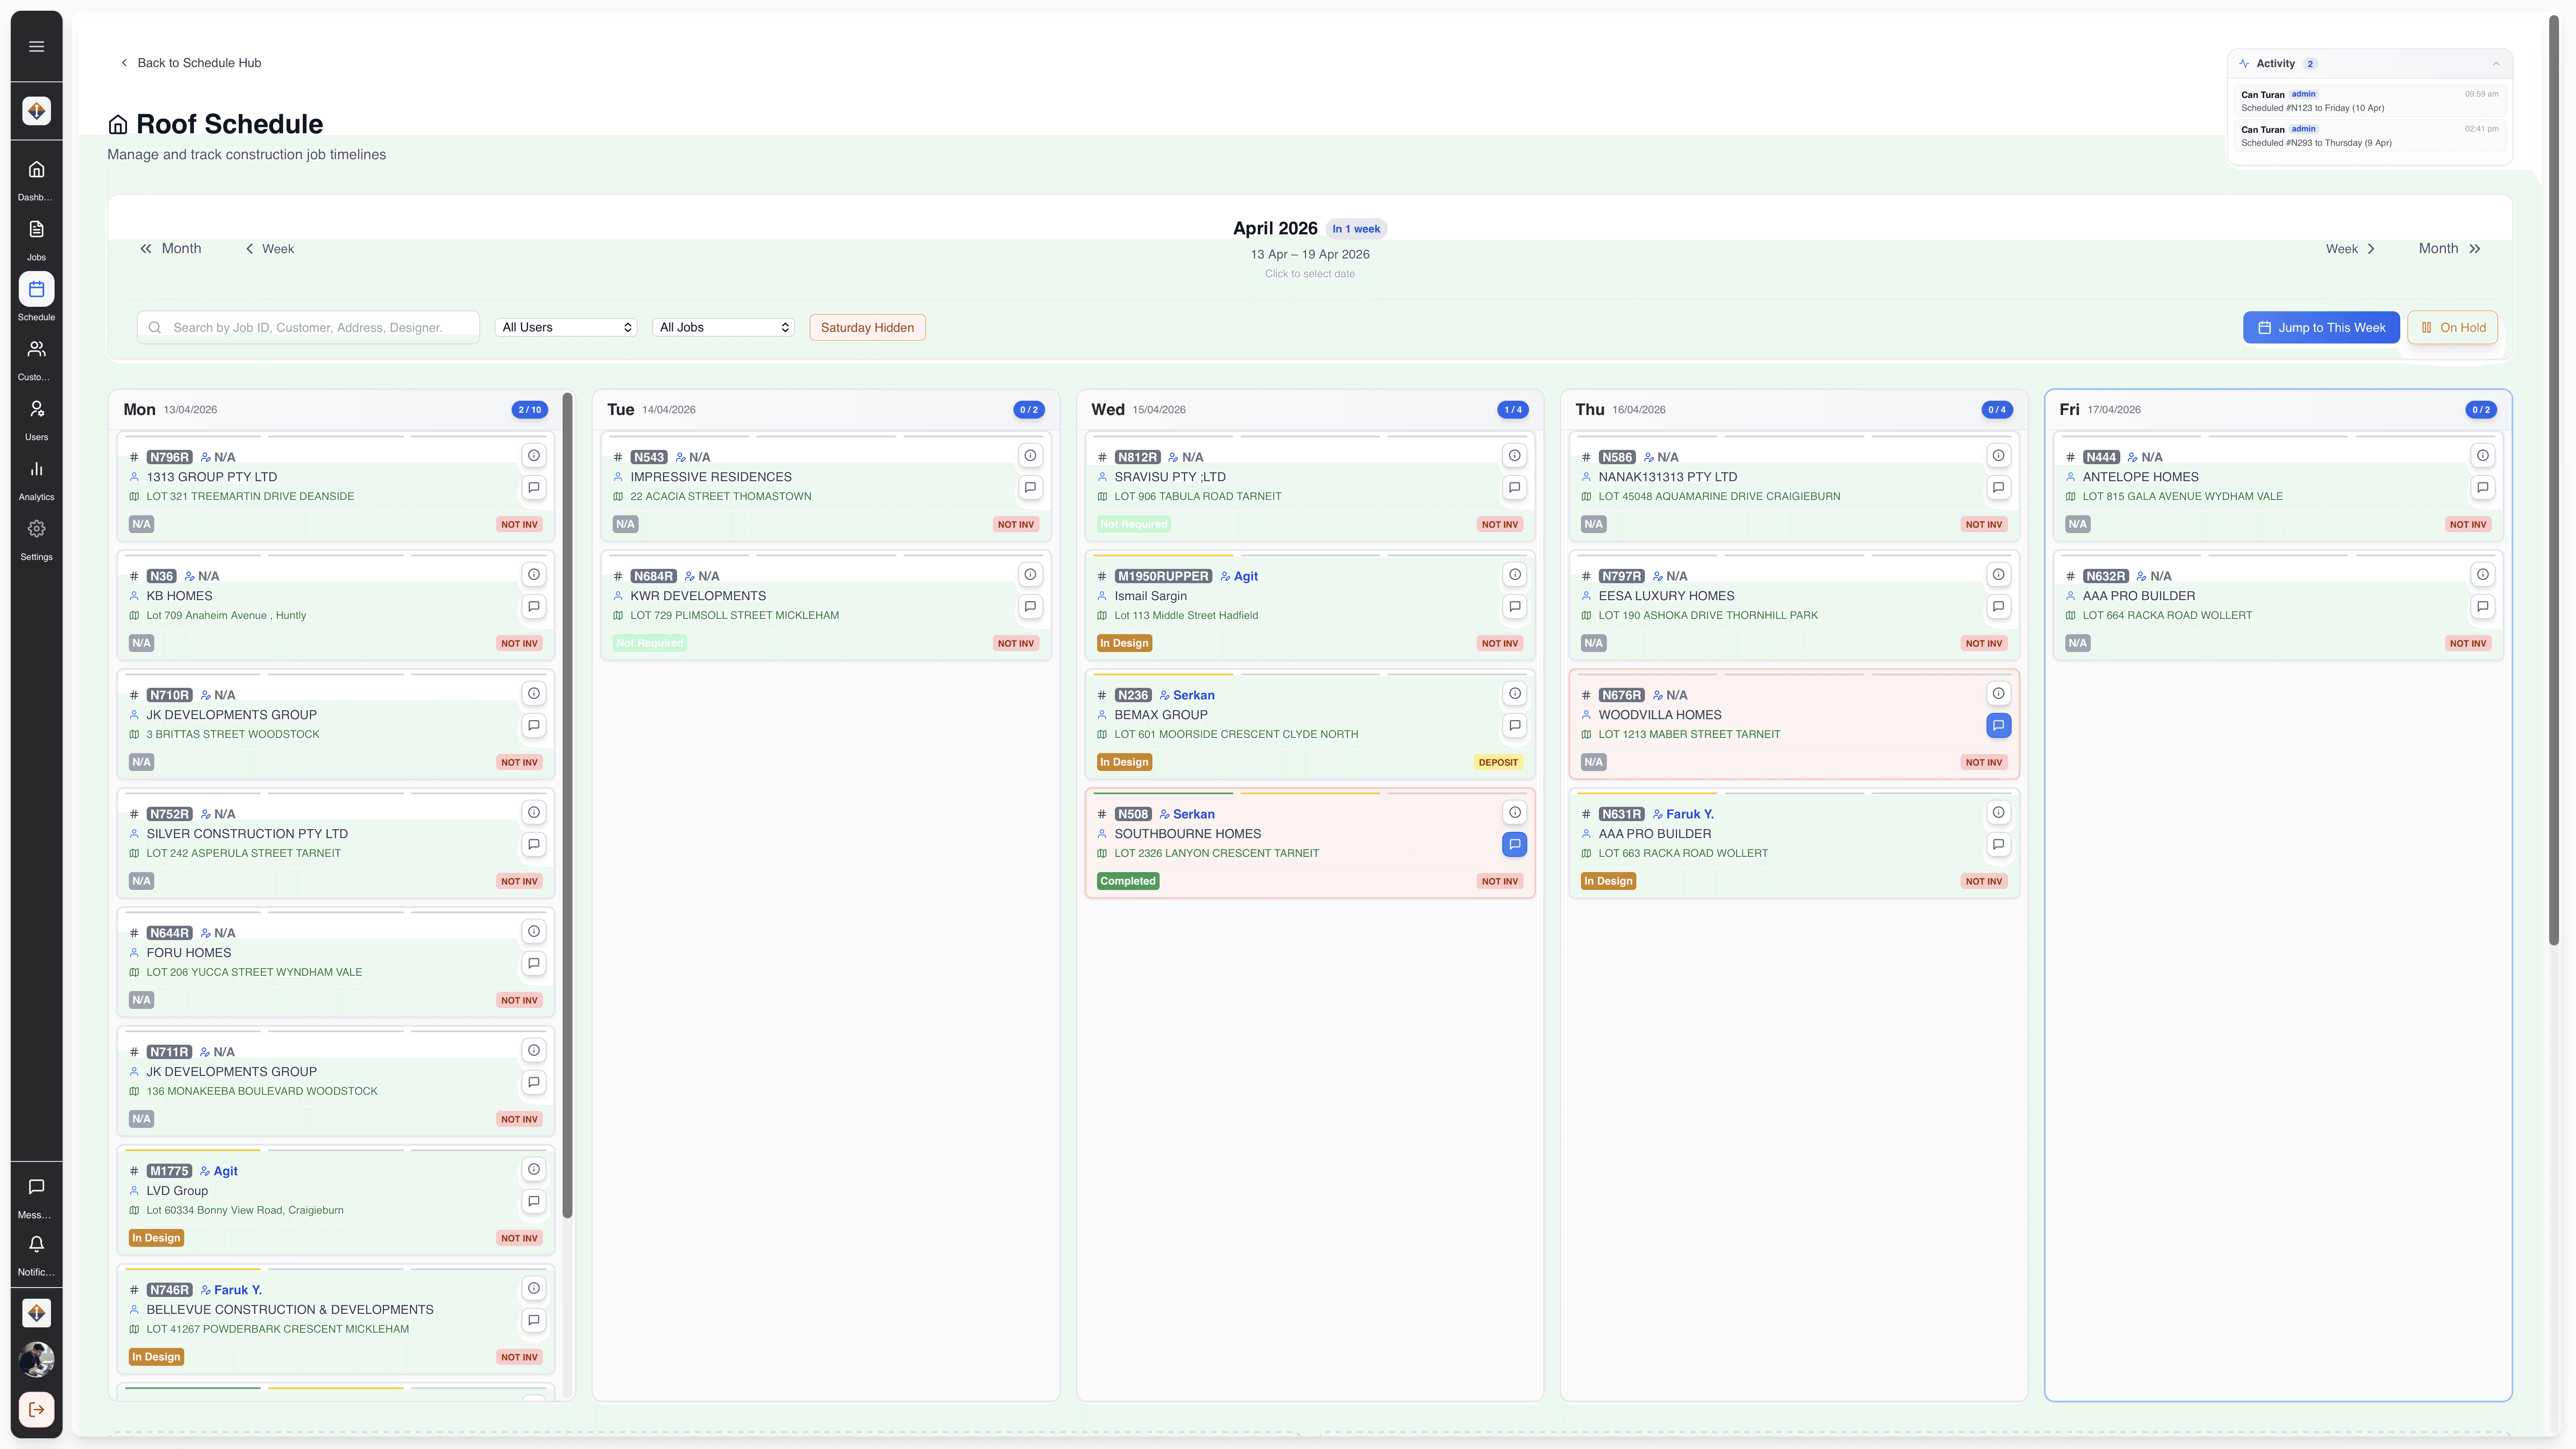This screenshot has height=1449, width=2576.
Task: Click the logout icon at the sidebar bottom
Action: pos(36,1409)
